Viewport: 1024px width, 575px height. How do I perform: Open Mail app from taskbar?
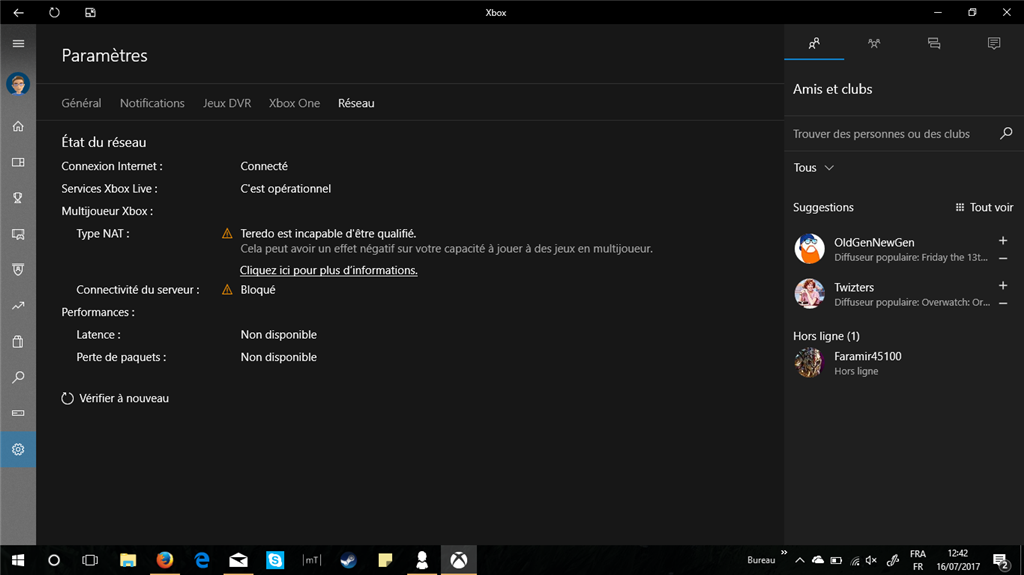[x=238, y=560]
